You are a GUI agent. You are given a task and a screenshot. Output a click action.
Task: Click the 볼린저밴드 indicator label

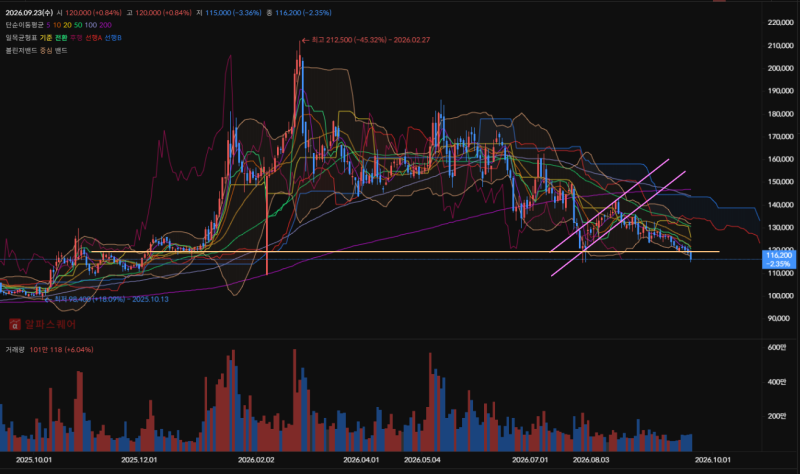pyautogui.click(x=21, y=51)
